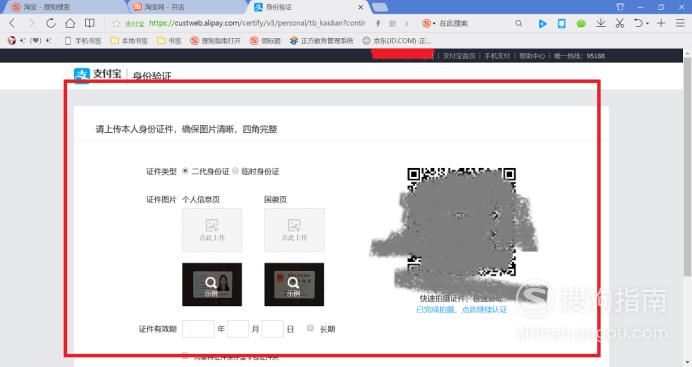Open the 京东(JD.COM) bookmark

pos(397,41)
